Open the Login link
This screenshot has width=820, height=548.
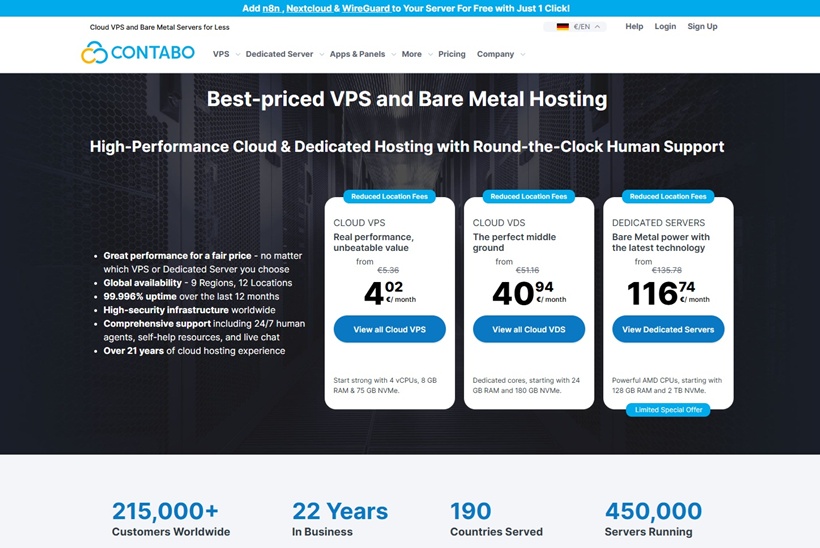click(x=665, y=26)
